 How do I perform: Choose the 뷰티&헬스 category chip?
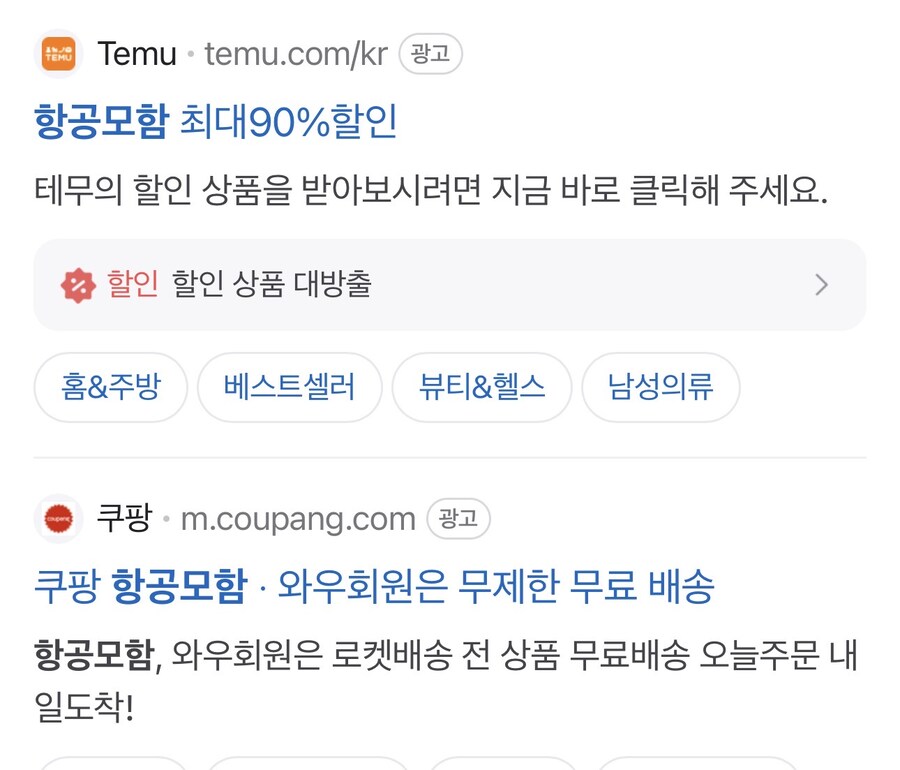coord(482,387)
